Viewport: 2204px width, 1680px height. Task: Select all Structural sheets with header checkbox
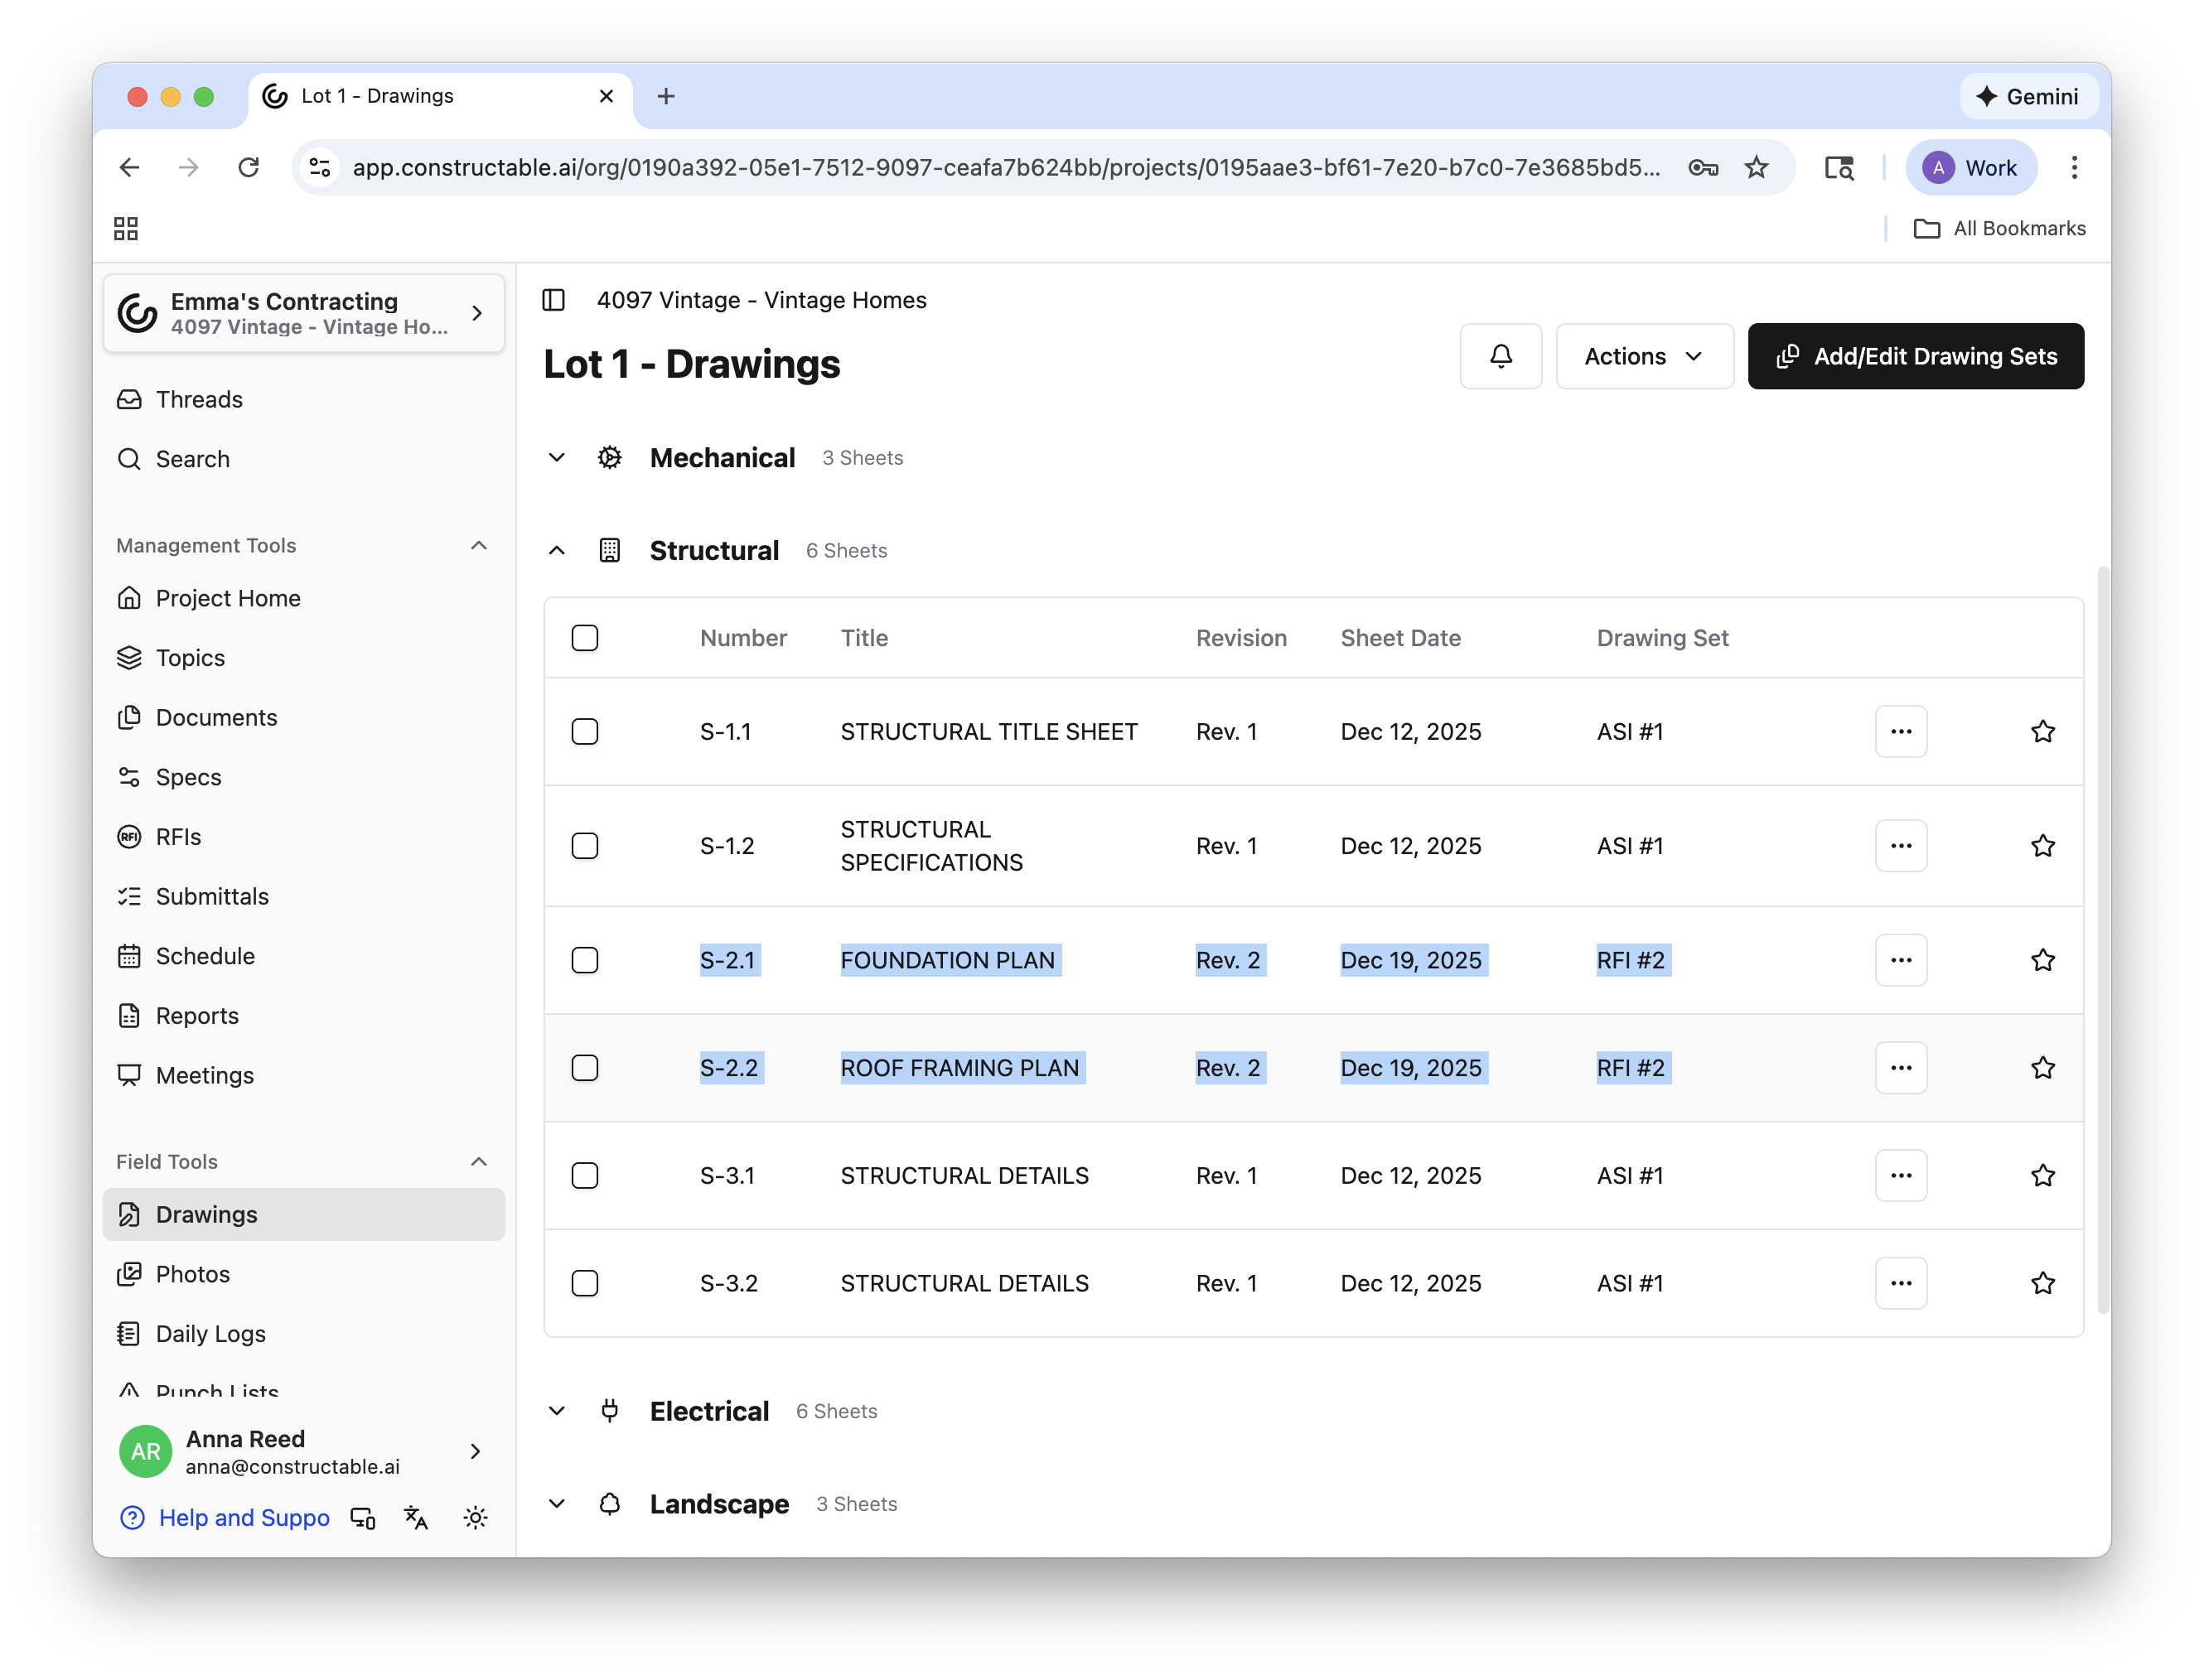point(585,638)
